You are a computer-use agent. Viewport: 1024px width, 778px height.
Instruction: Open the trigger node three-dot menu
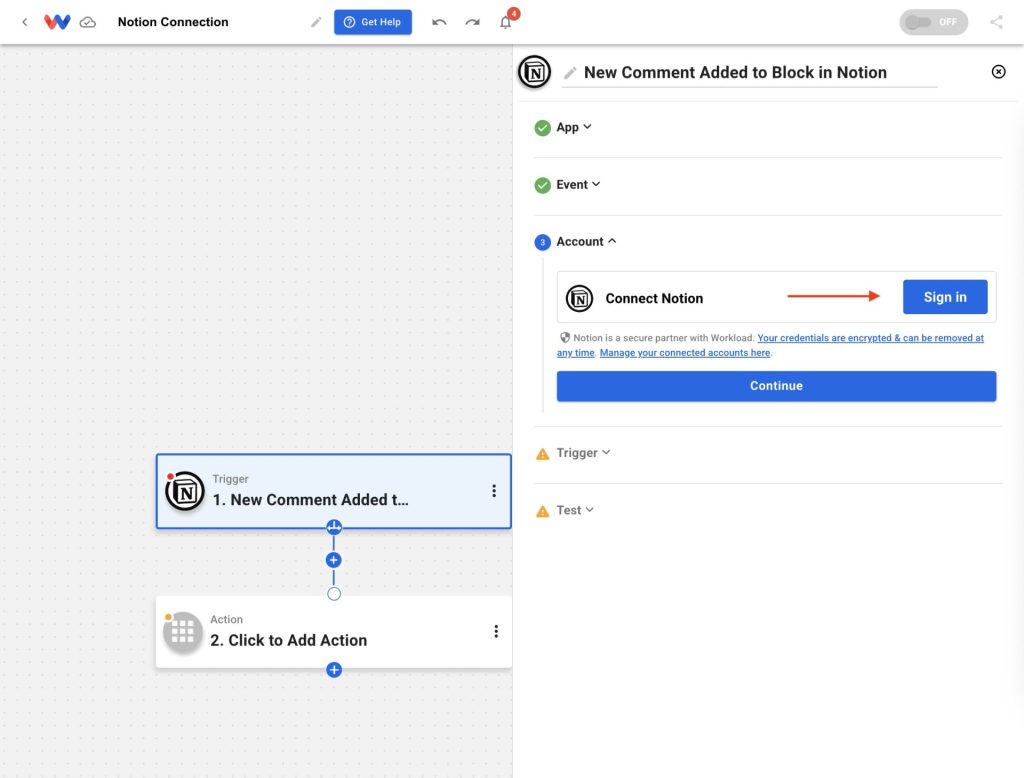(494, 491)
